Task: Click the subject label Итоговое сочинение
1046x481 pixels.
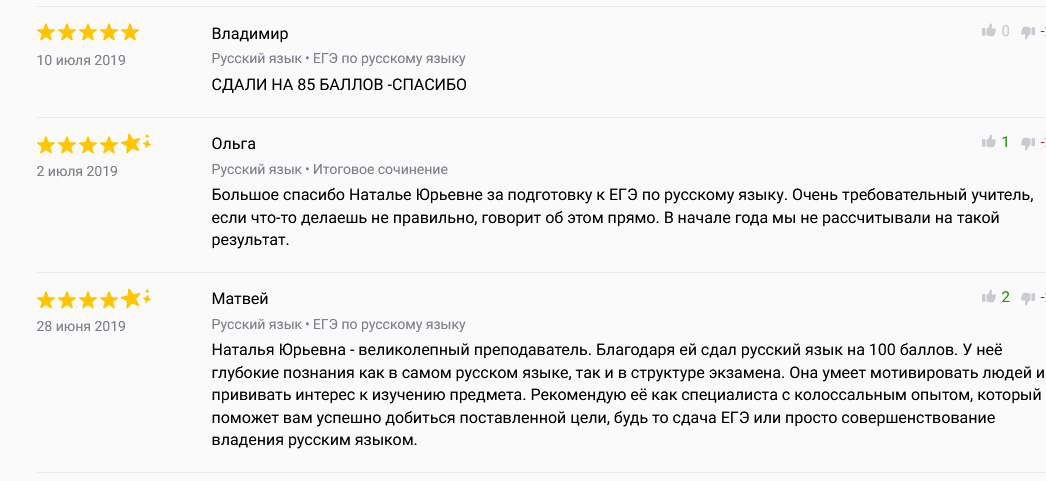Action: [380, 169]
